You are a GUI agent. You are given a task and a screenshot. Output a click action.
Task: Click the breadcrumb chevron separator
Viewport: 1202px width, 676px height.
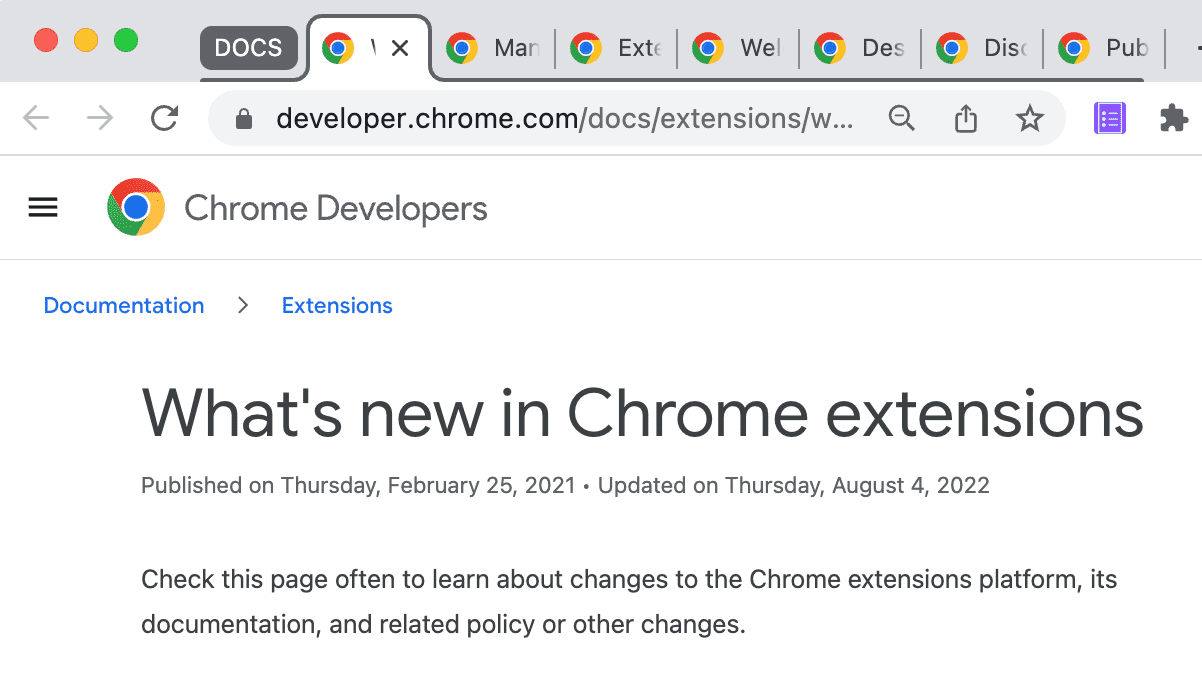click(x=242, y=305)
